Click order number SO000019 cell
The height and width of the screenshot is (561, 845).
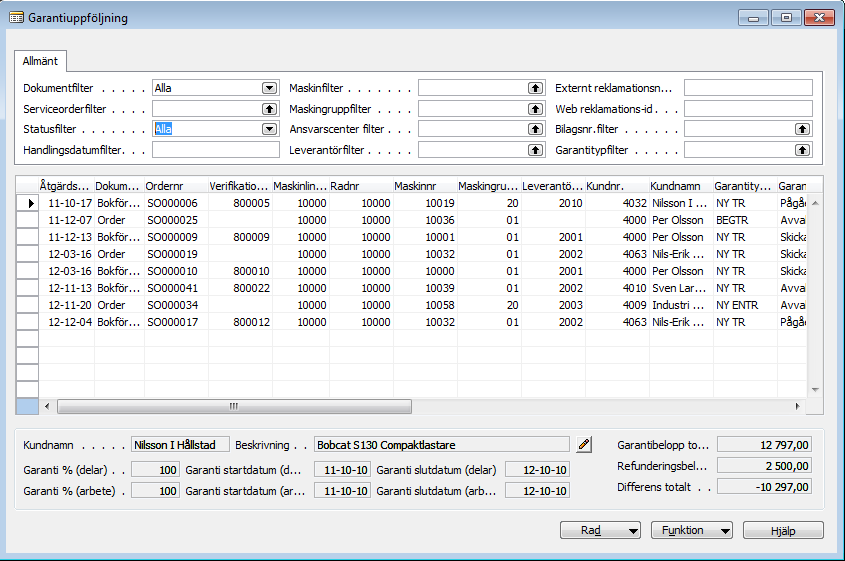tap(176, 254)
